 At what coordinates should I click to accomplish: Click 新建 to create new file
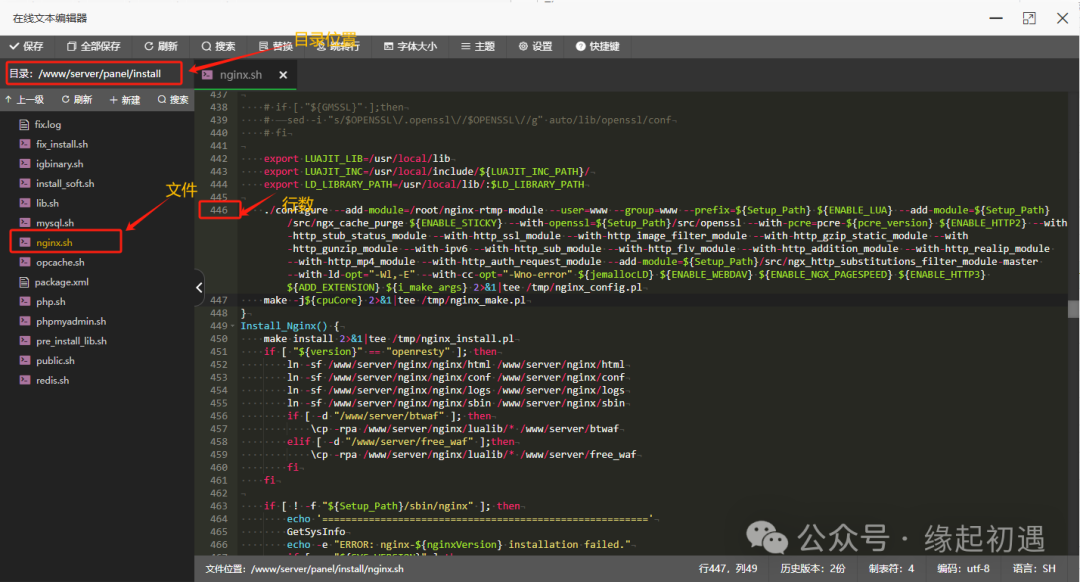pos(125,100)
